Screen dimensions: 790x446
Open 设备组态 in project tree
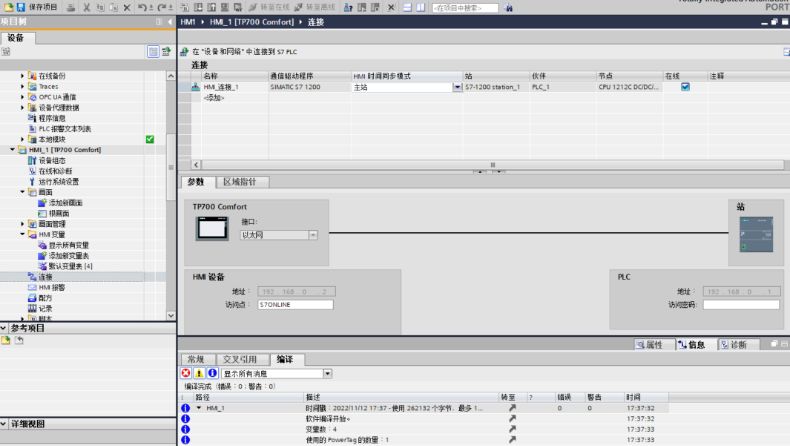[52, 160]
